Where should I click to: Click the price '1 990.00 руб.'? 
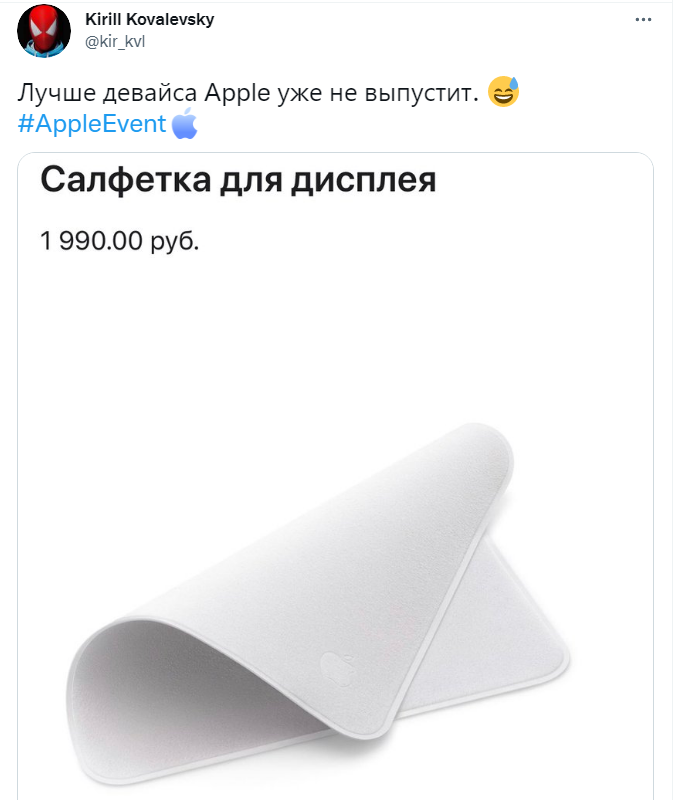tap(119, 240)
